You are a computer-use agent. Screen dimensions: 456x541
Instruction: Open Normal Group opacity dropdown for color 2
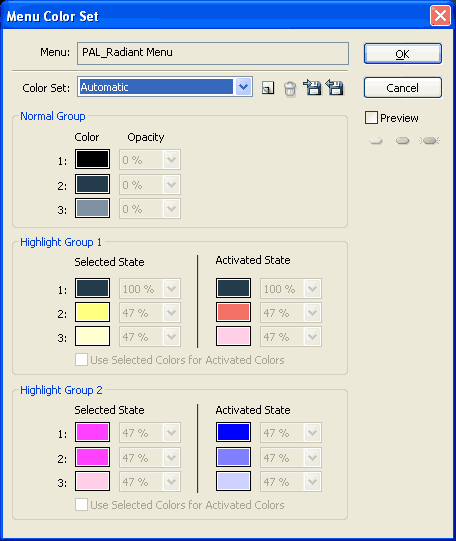click(x=150, y=184)
